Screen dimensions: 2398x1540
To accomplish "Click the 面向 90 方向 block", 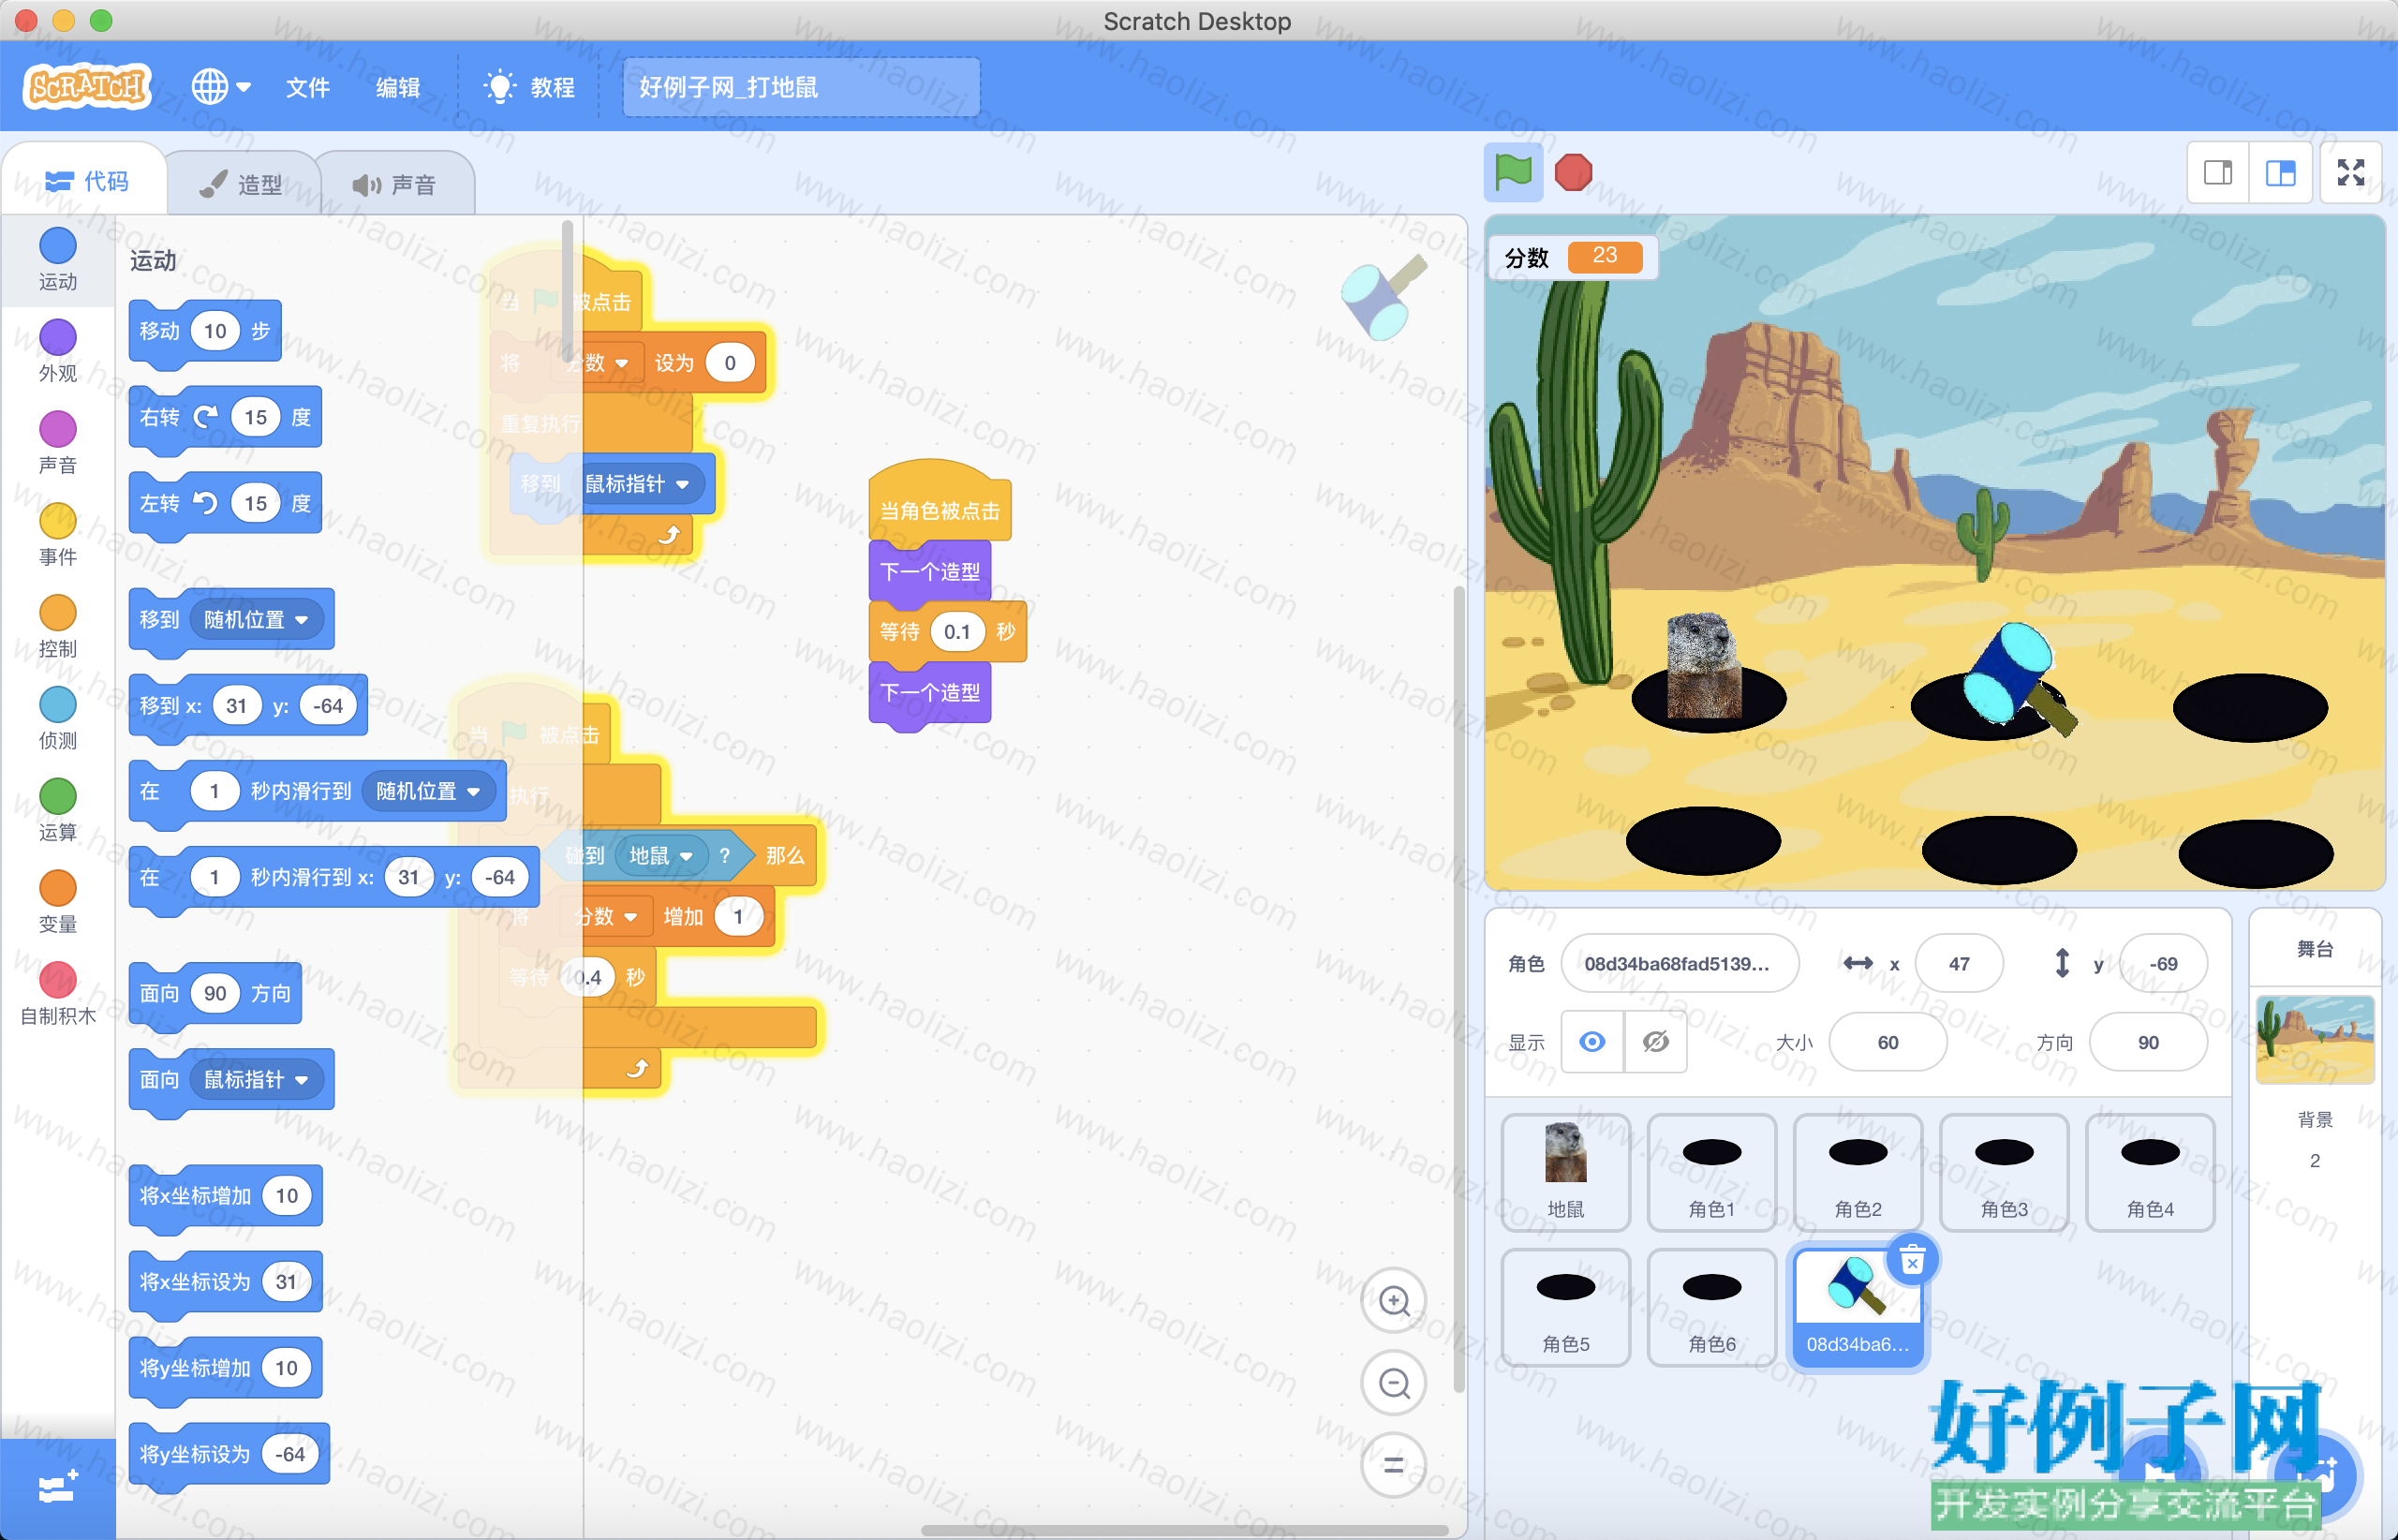I will point(215,994).
